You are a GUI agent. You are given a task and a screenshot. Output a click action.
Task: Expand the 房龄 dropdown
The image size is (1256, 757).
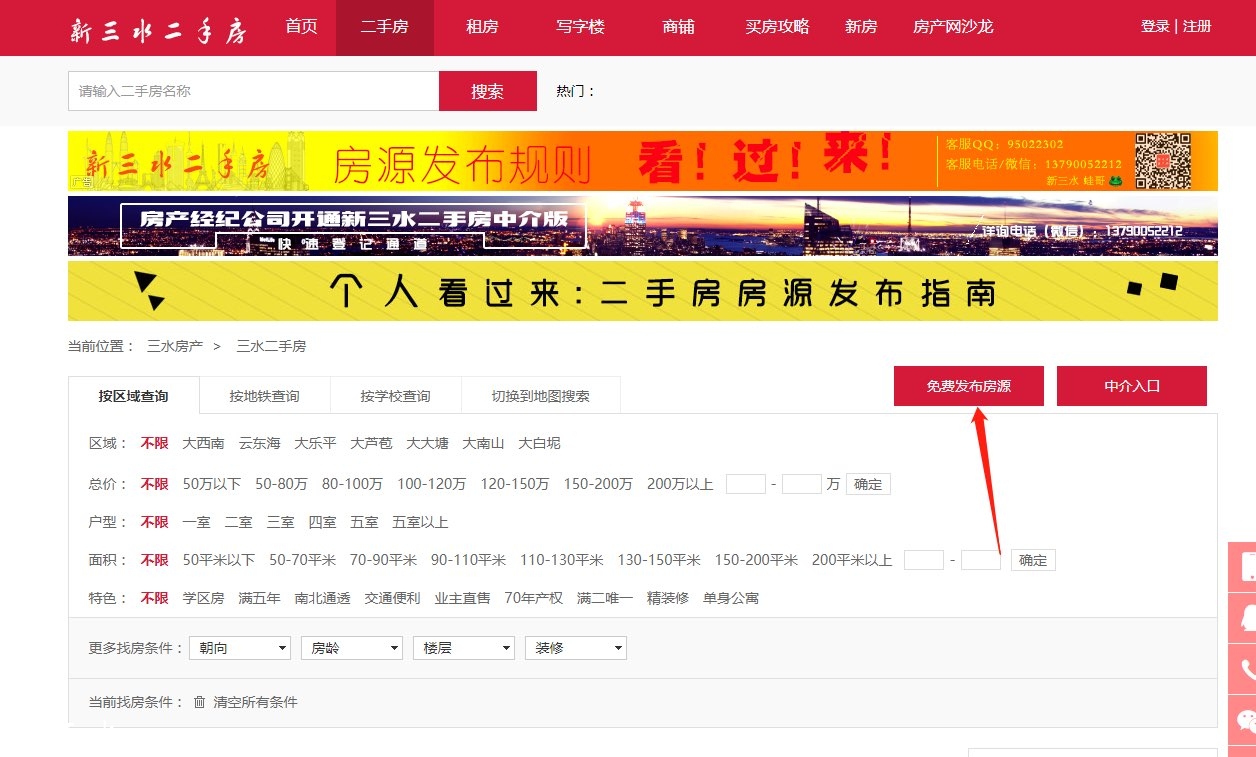click(352, 648)
